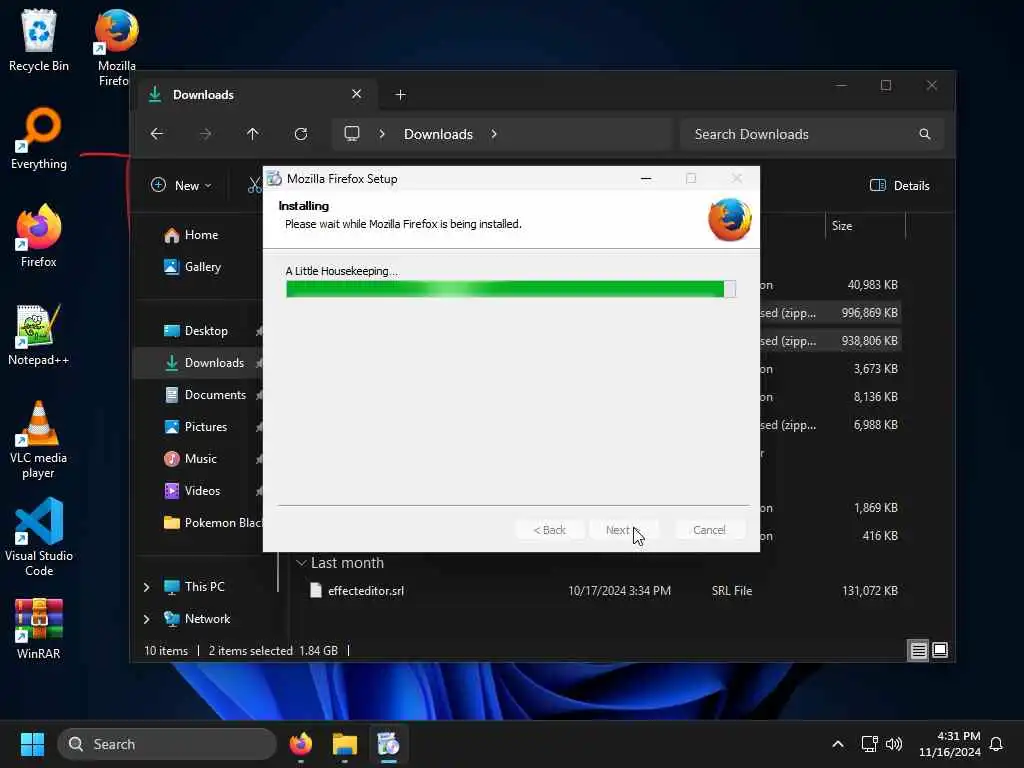This screenshot has height=768, width=1024.
Task: Expand the Network tree node
Action: (146, 619)
